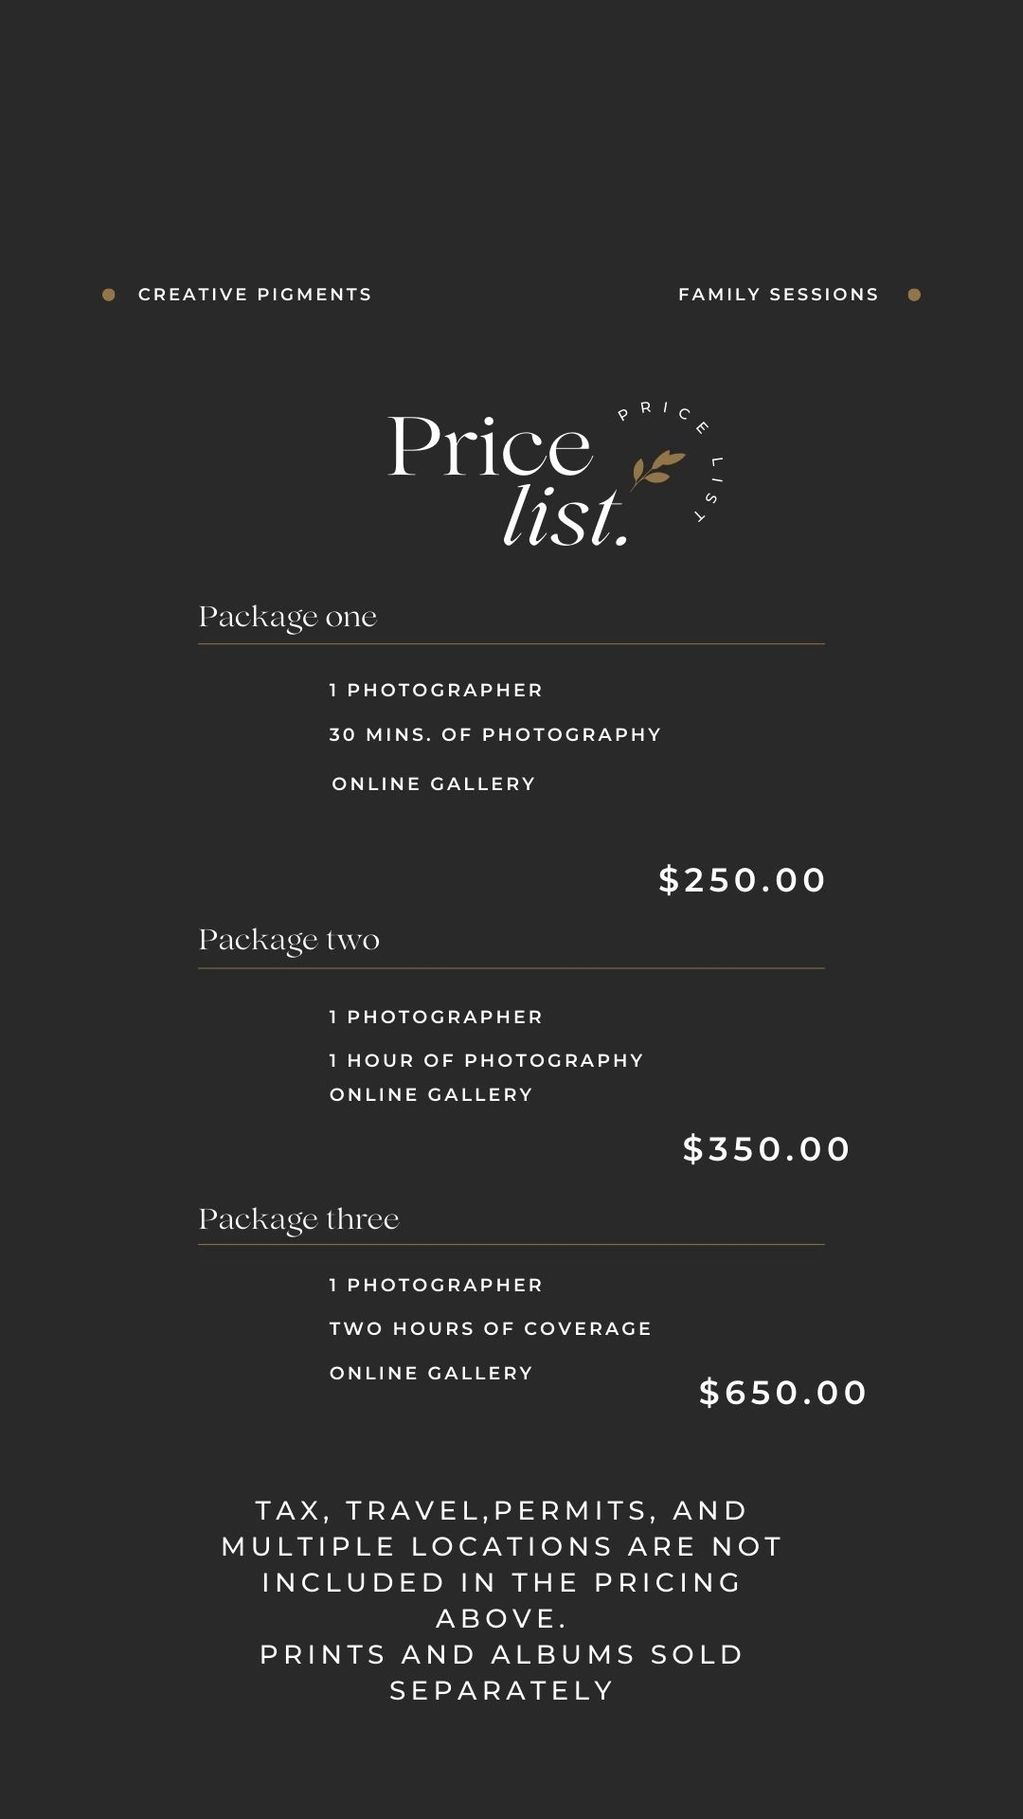The width and height of the screenshot is (1023, 1819).
Task: Click the $650.00 price
Action: coord(783,1392)
